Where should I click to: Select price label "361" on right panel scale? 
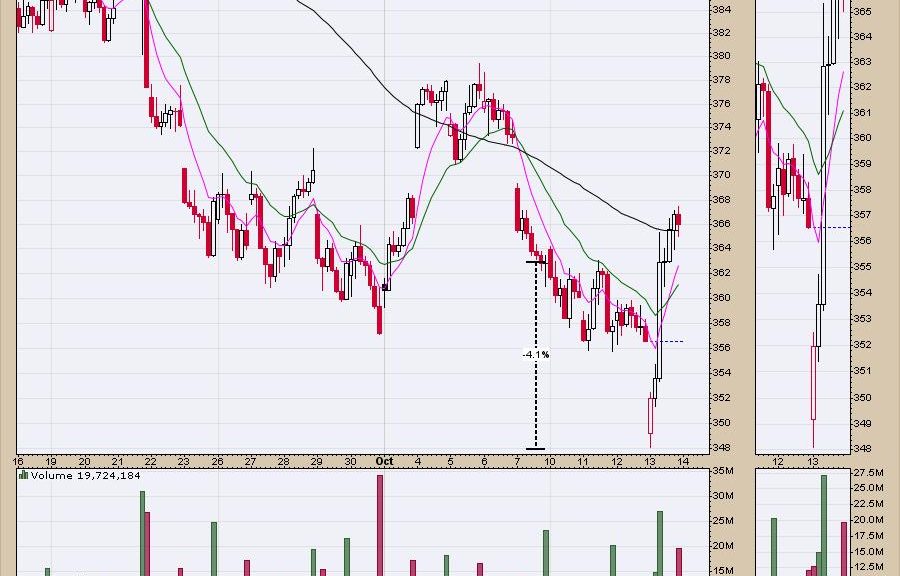pos(863,113)
